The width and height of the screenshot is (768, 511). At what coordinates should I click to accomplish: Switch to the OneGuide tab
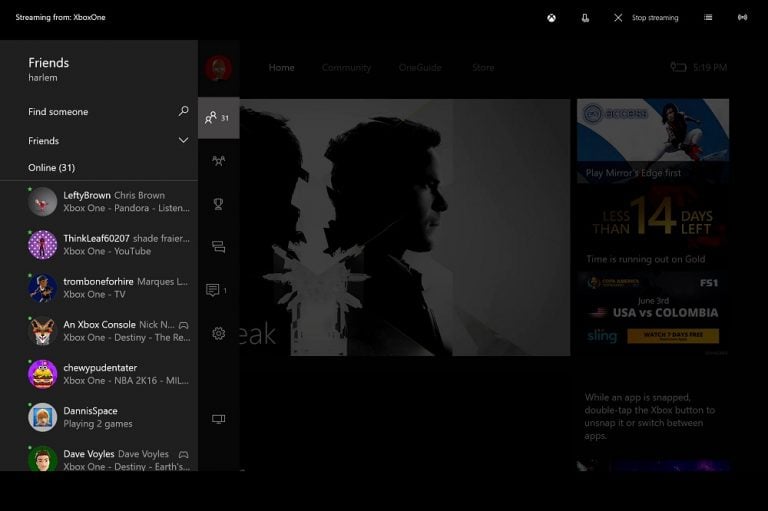pos(420,68)
